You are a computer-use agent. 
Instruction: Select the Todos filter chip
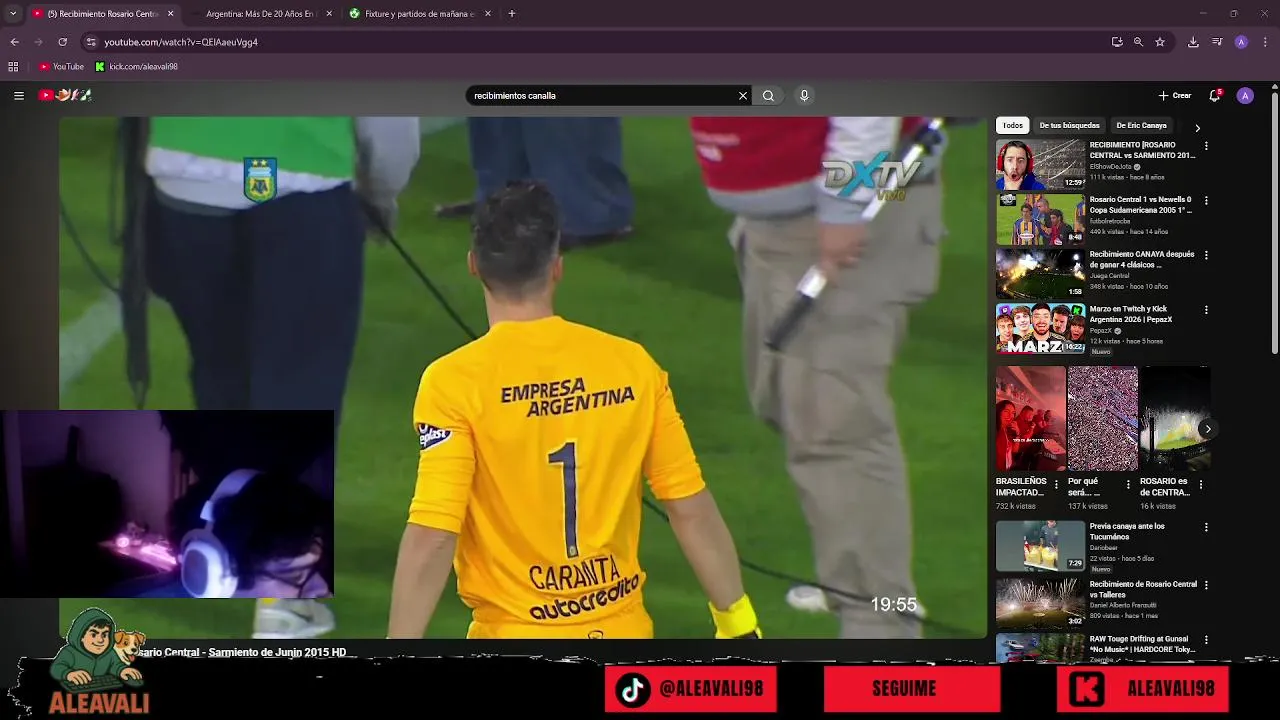1013,126
